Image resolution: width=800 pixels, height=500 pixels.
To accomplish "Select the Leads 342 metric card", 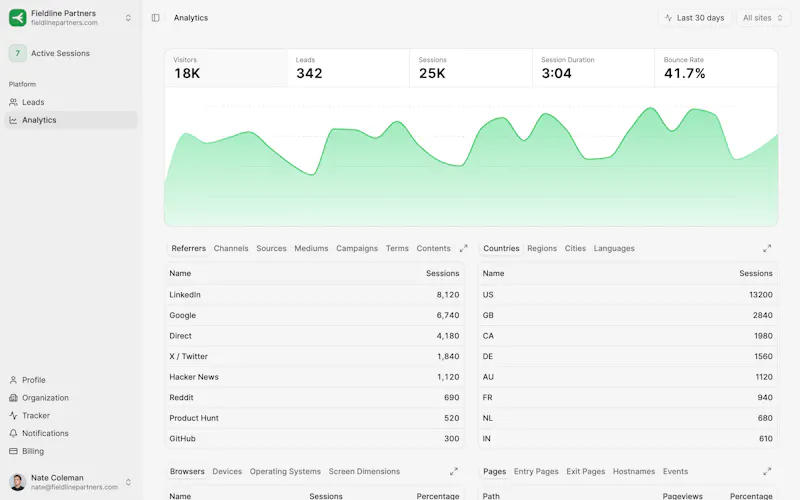I will (348, 68).
